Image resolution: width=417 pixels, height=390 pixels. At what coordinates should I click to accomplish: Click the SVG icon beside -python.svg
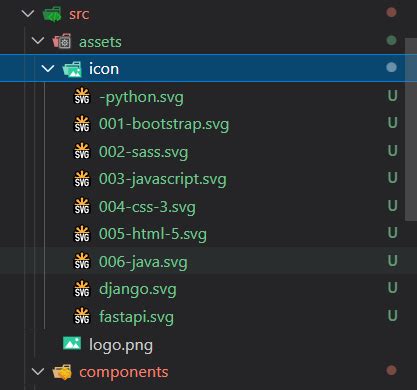click(x=82, y=96)
